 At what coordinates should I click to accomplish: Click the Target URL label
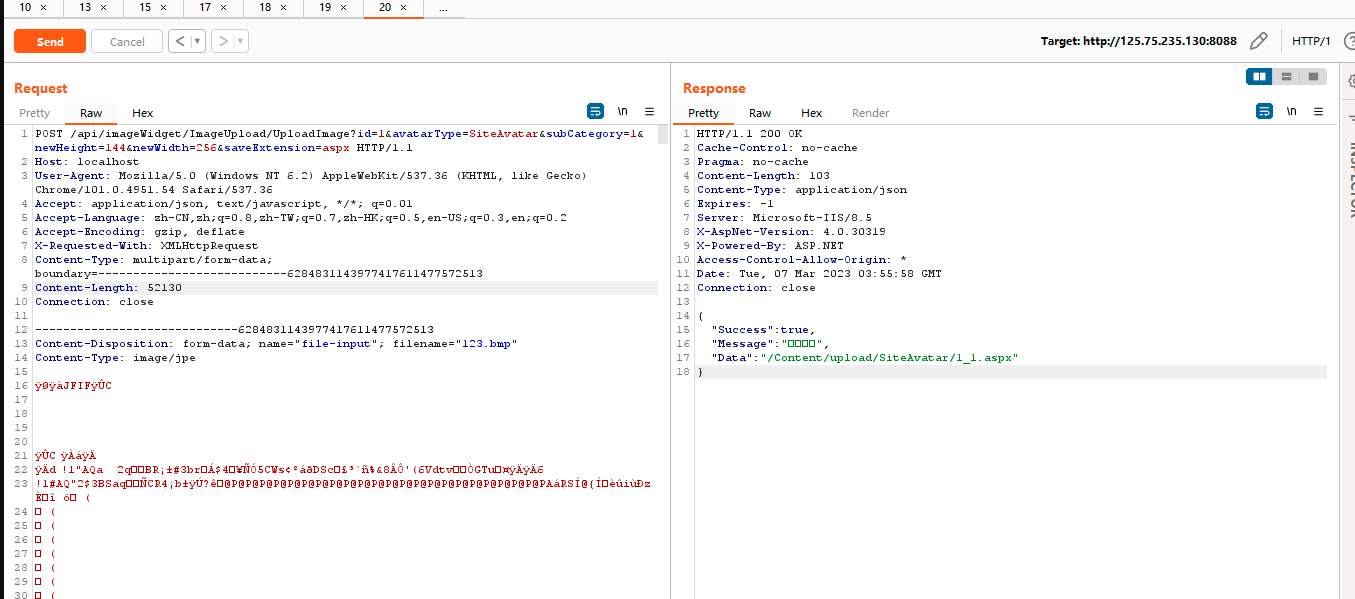pos(1139,41)
